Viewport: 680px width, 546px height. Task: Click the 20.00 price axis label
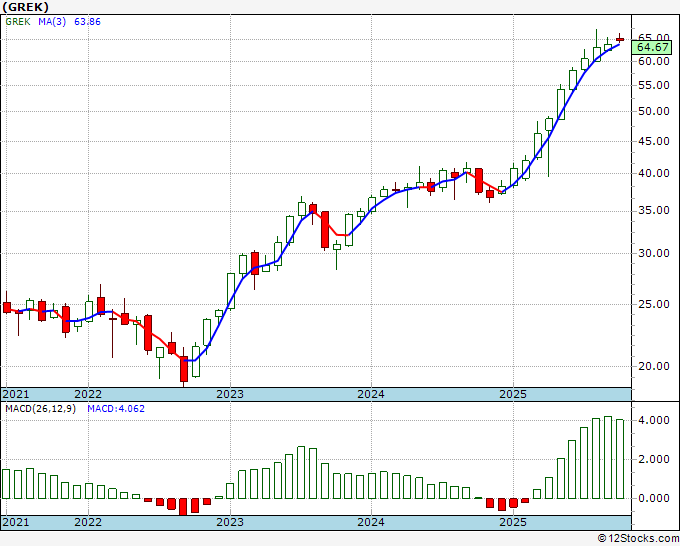[654, 366]
